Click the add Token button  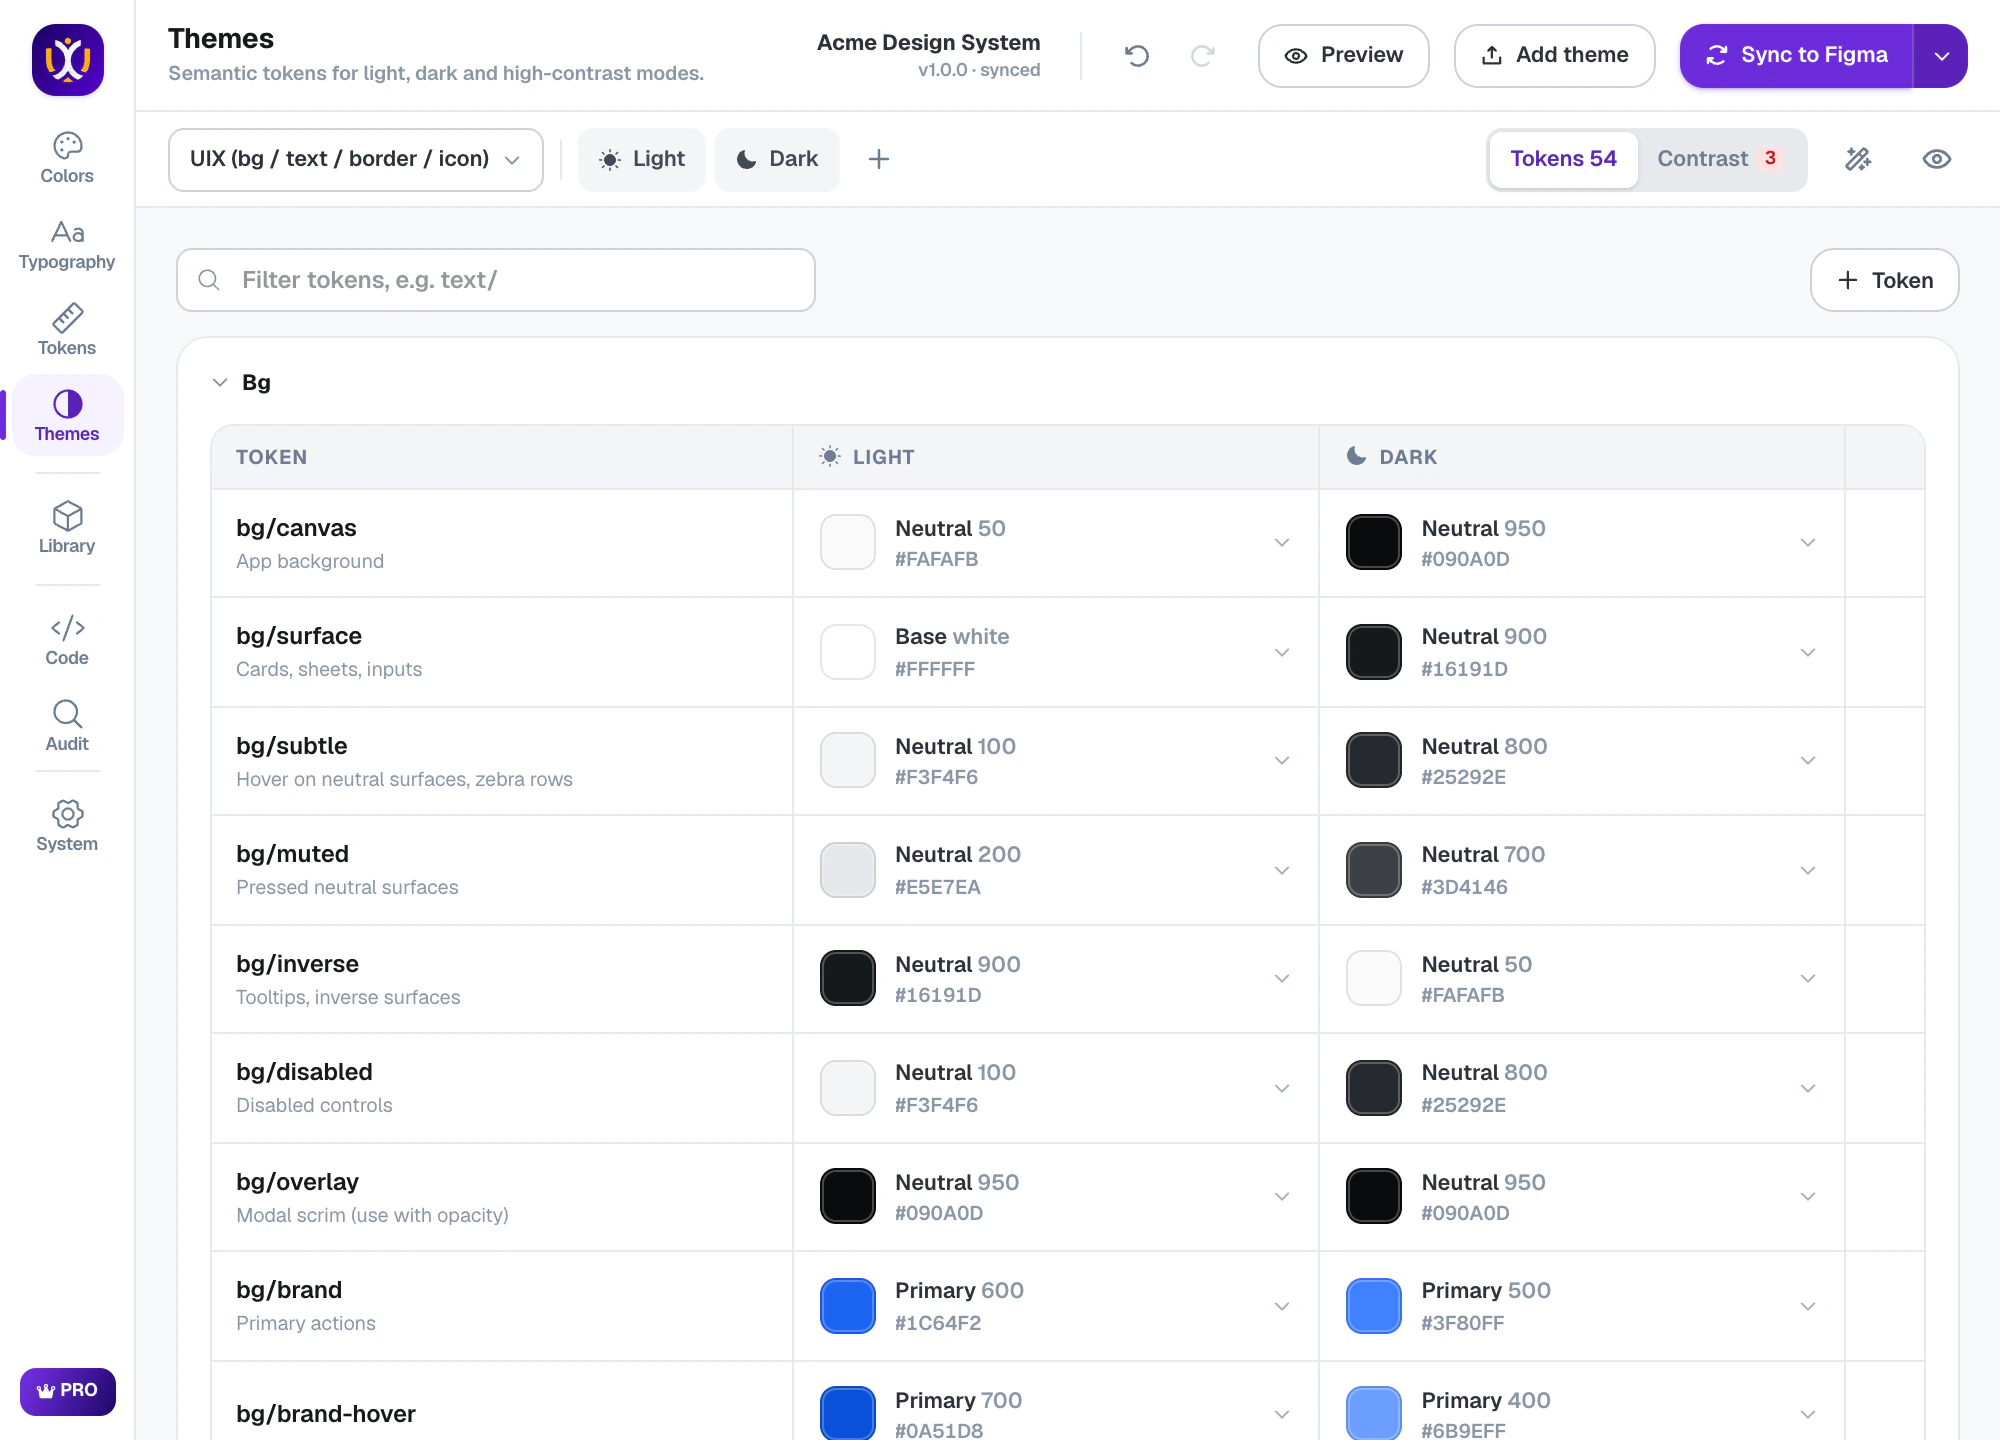pos(1884,280)
